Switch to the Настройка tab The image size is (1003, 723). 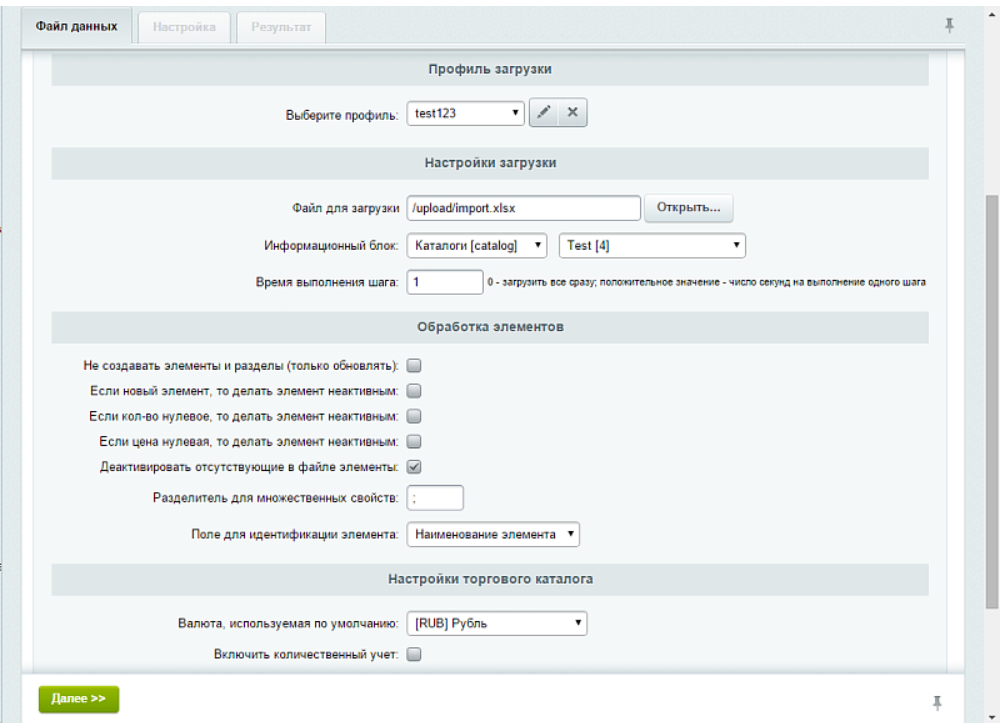pos(184,27)
